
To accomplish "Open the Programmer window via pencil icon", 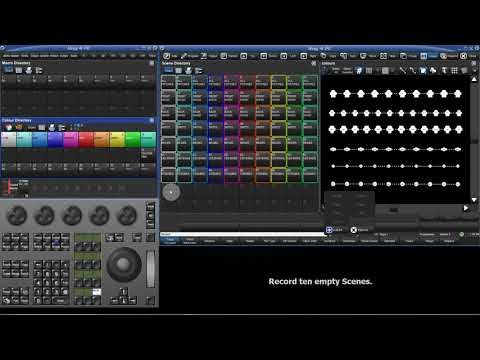I will [189, 56].
